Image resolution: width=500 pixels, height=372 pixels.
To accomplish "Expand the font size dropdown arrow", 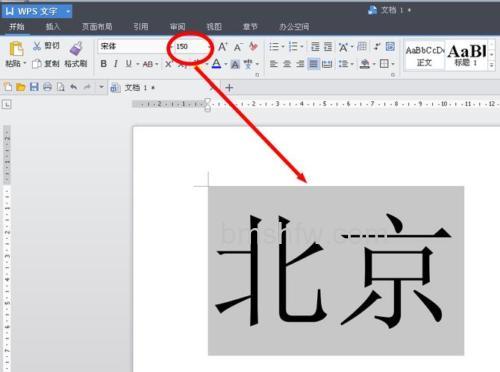I will pyautogui.click(x=209, y=47).
